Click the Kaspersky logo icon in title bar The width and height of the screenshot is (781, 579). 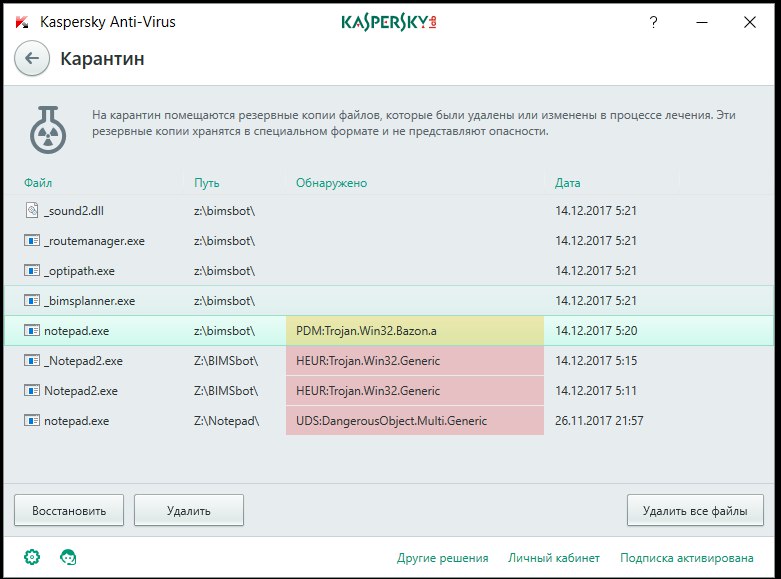click(21, 22)
